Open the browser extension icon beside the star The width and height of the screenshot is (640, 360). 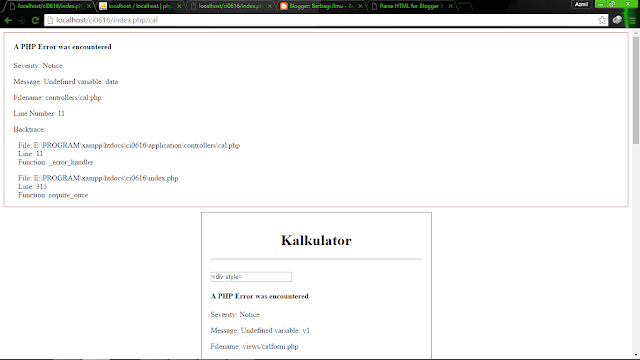[617, 20]
